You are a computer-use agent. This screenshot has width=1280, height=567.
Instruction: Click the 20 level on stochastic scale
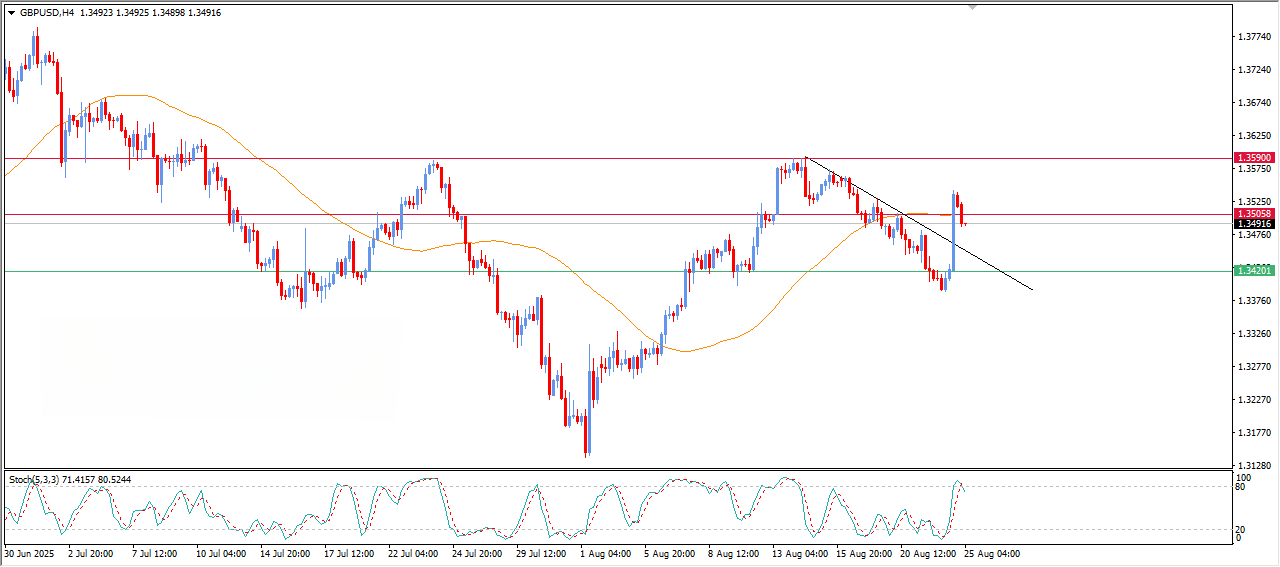1241,529
